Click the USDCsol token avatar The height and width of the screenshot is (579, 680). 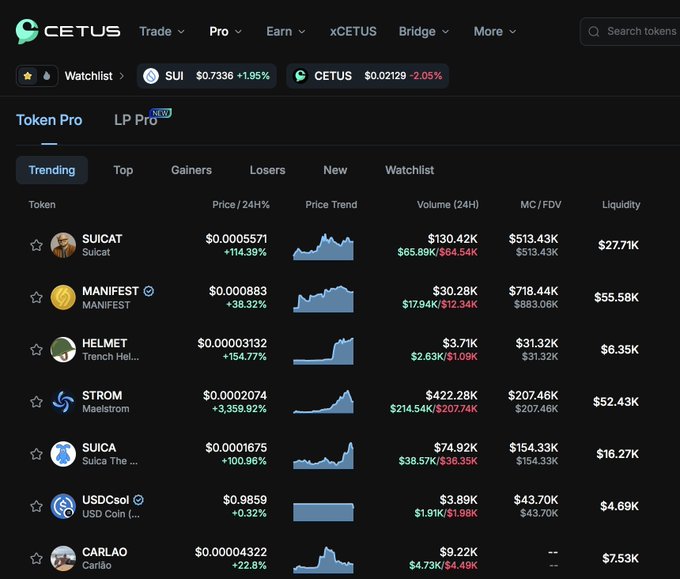pos(63,506)
